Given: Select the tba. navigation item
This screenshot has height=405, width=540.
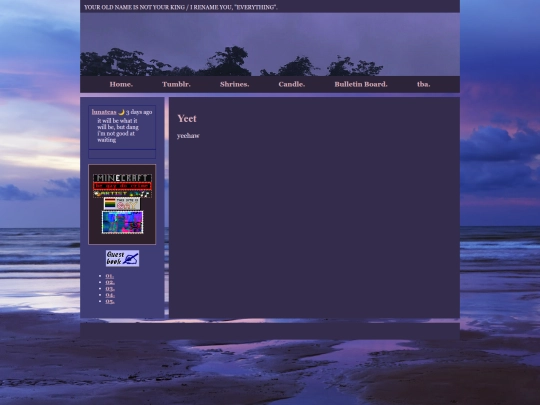Looking at the screenshot, I should [x=424, y=84].
